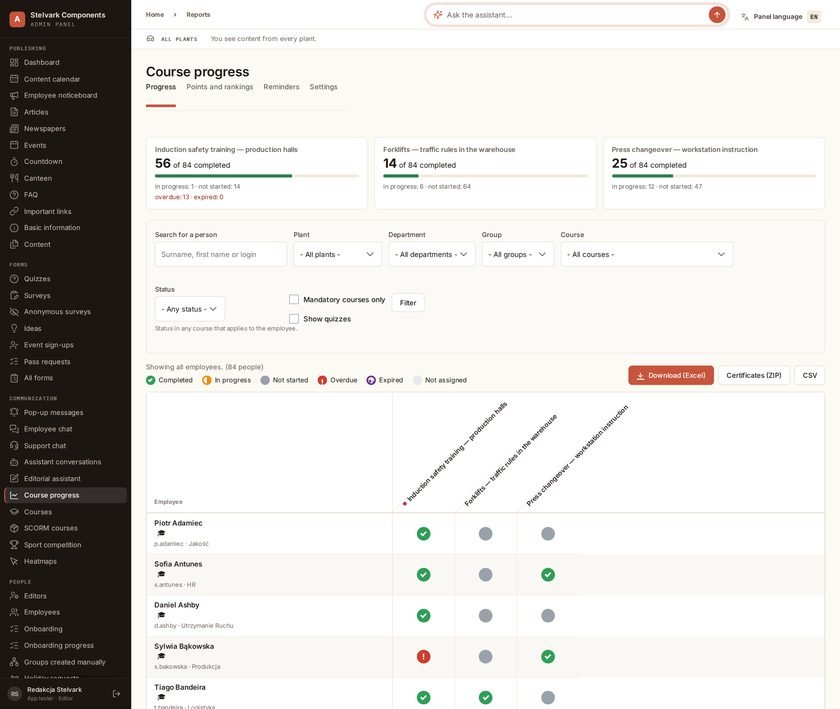Viewport: 840px width, 709px height.
Task: Click graduation cap icon under Piotr Adamiec
Action: tap(161, 533)
